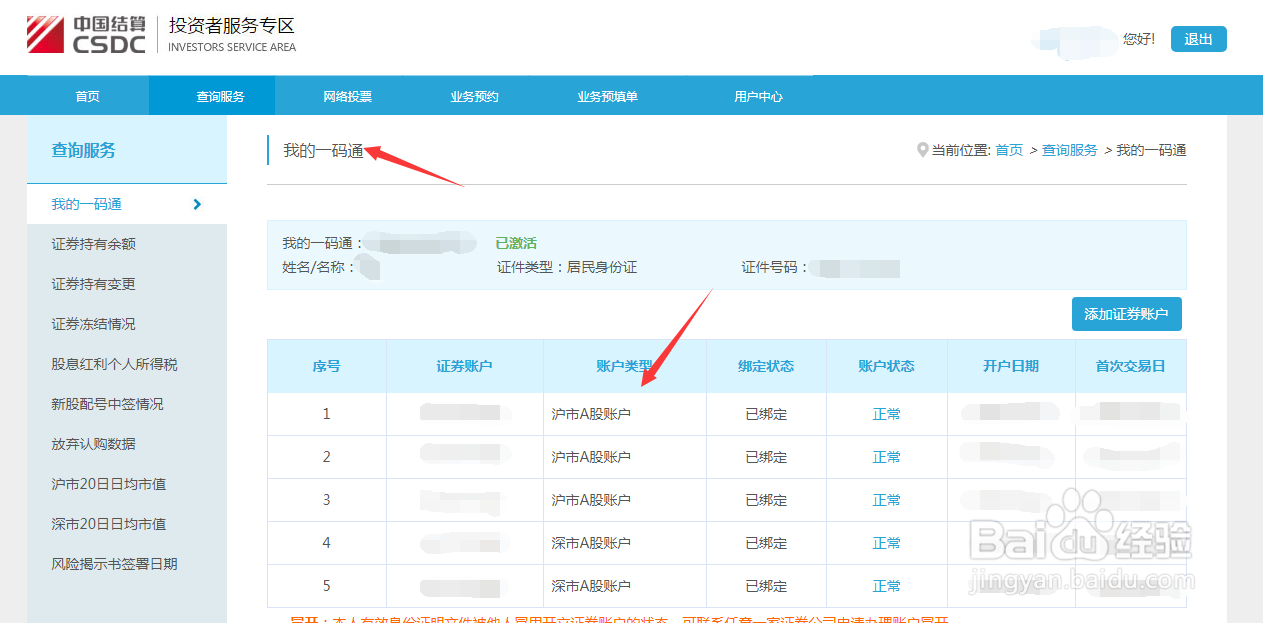Select 证券持有余额 in sidebar
Image resolution: width=1263 pixels, height=623 pixels.
click(94, 244)
